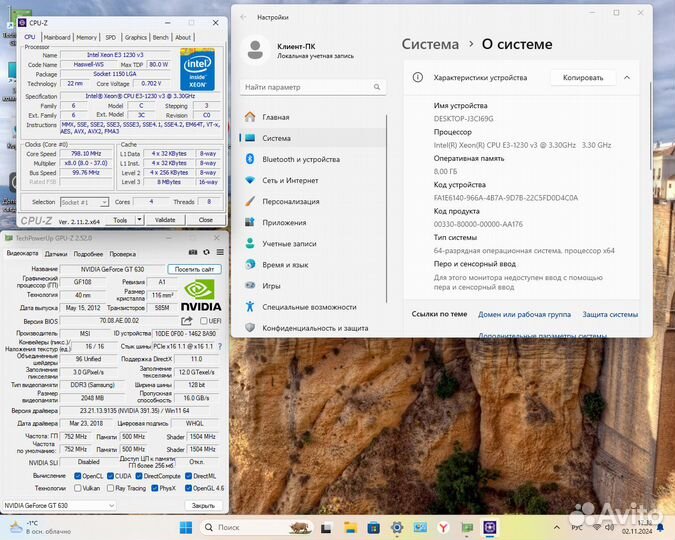Toggle the DirectCompute checkbox
The image size is (675, 540).
coord(139,476)
